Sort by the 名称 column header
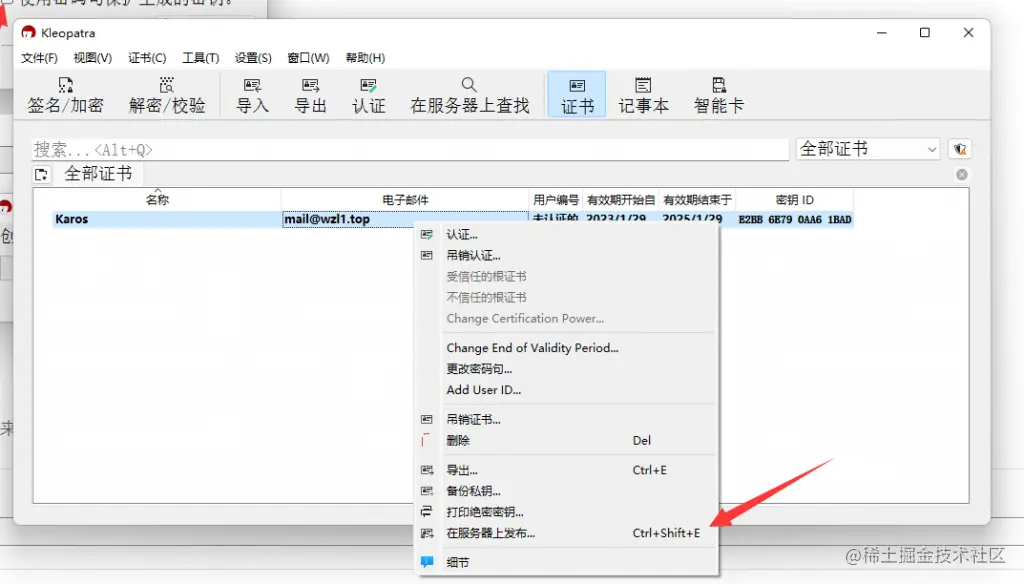The height and width of the screenshot is (584, 1024). tap(157, 200)
